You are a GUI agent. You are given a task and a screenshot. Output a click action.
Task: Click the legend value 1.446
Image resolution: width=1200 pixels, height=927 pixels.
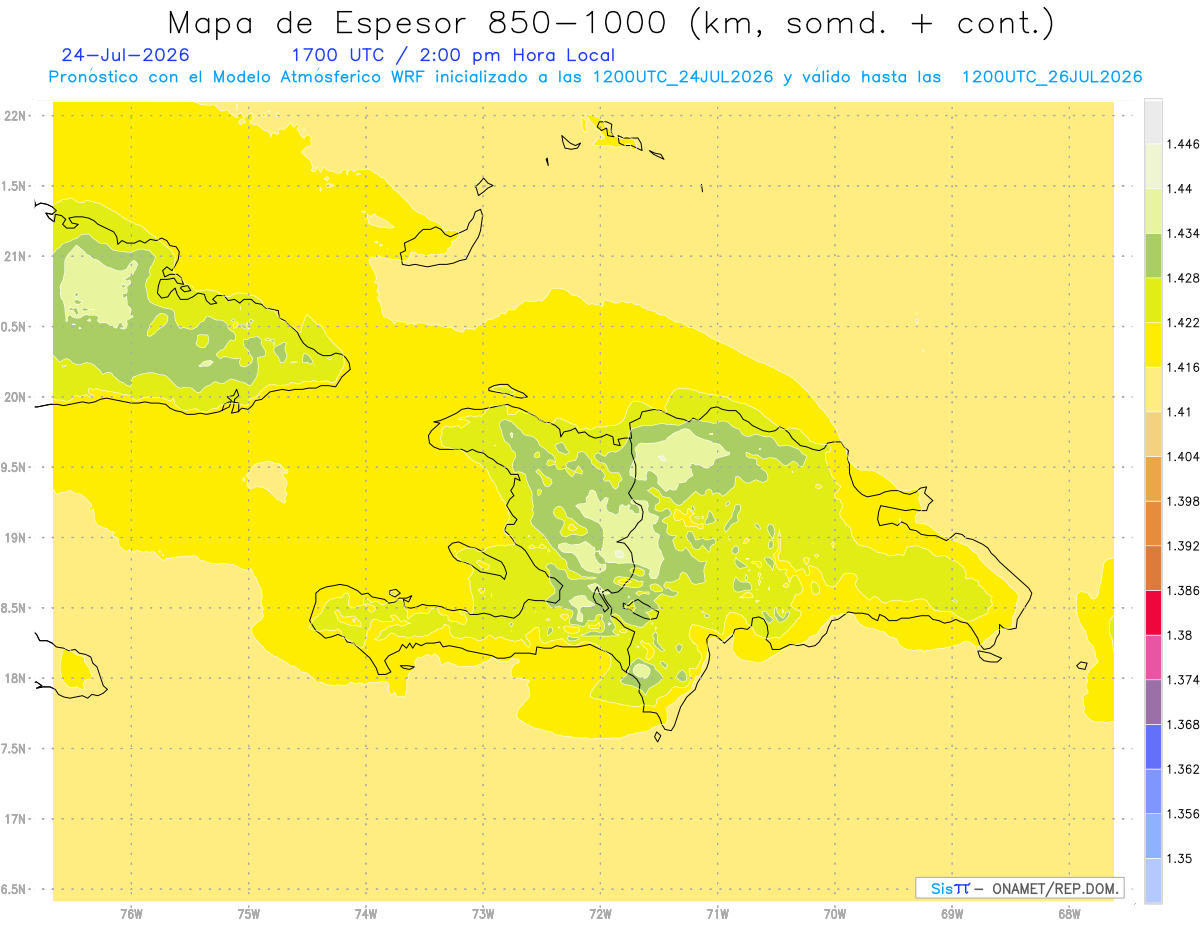(1182, 144)
